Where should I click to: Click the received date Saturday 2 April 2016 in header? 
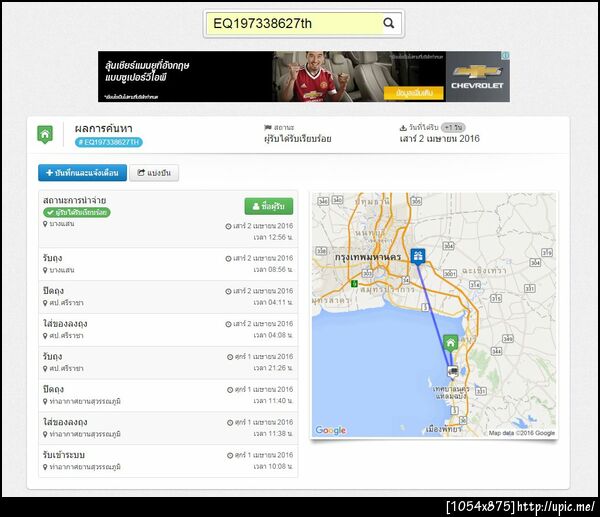point(439,139)
